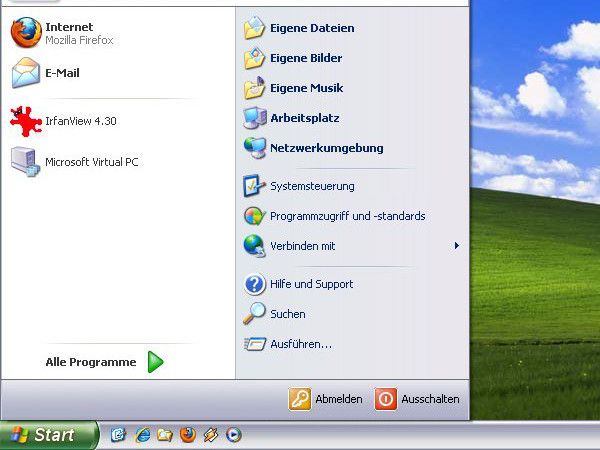The image size is (600, 450).
Task: Launch Windows Media Player from quick launch
Action: click(x=233, y=435)
